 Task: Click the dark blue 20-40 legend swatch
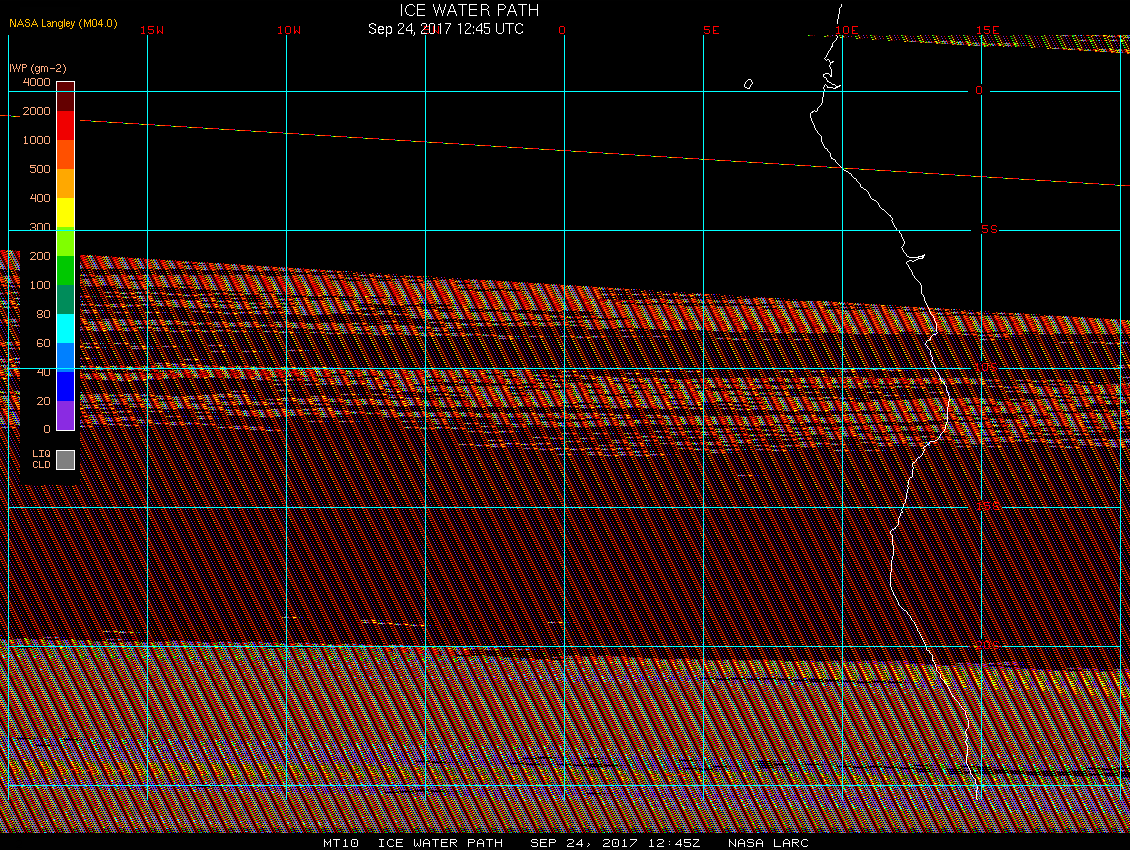(65, 386)
